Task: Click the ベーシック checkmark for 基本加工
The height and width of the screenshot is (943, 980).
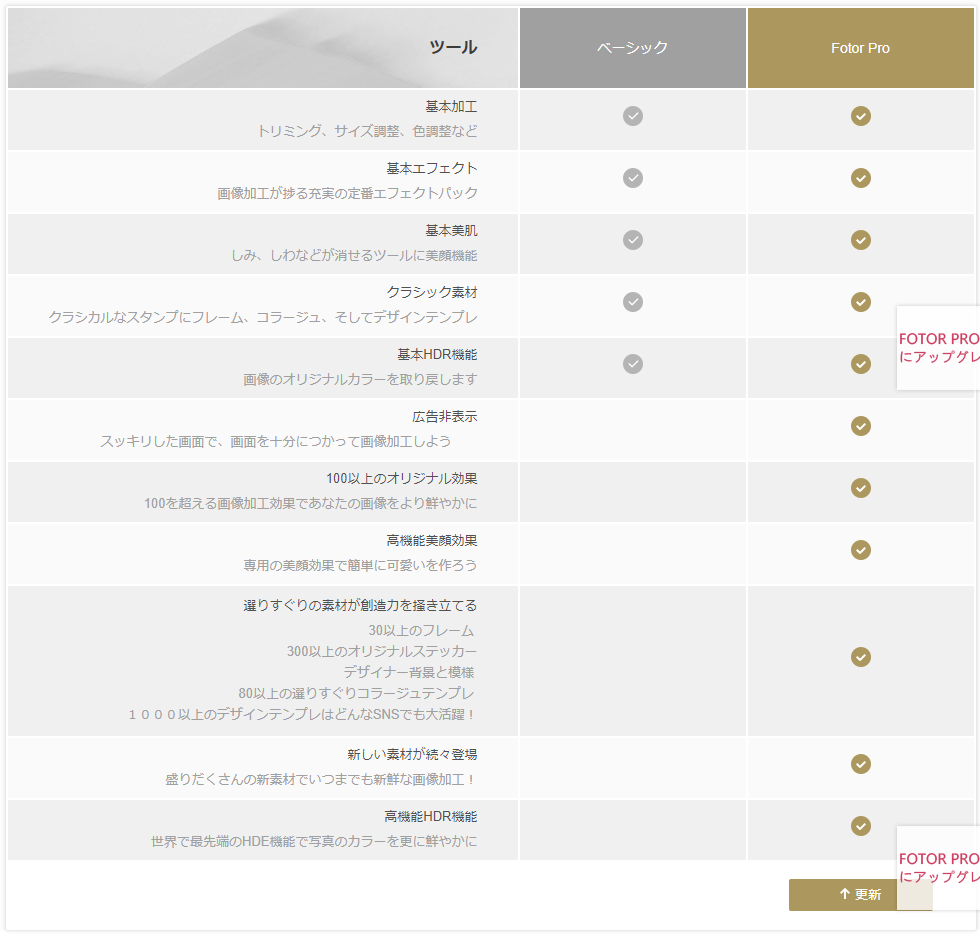Action: 632,116
